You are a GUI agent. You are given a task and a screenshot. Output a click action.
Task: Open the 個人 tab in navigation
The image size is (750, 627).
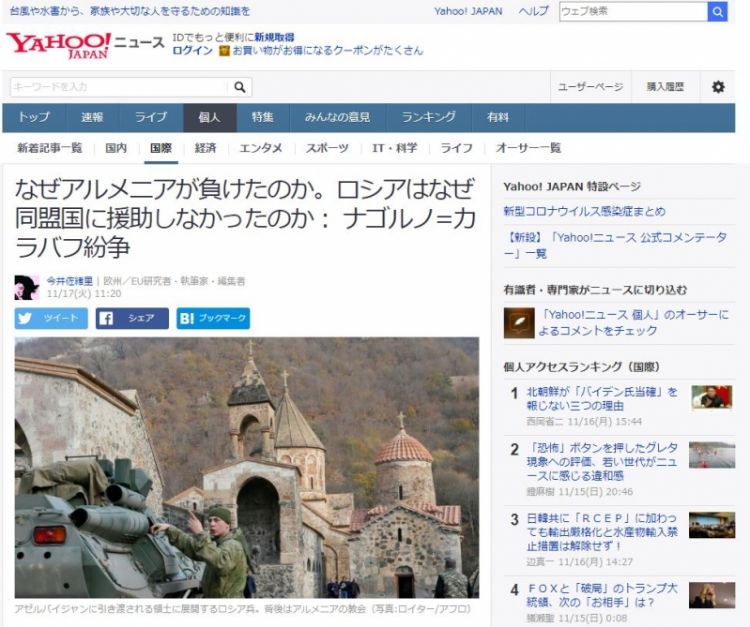click(209, 117)
